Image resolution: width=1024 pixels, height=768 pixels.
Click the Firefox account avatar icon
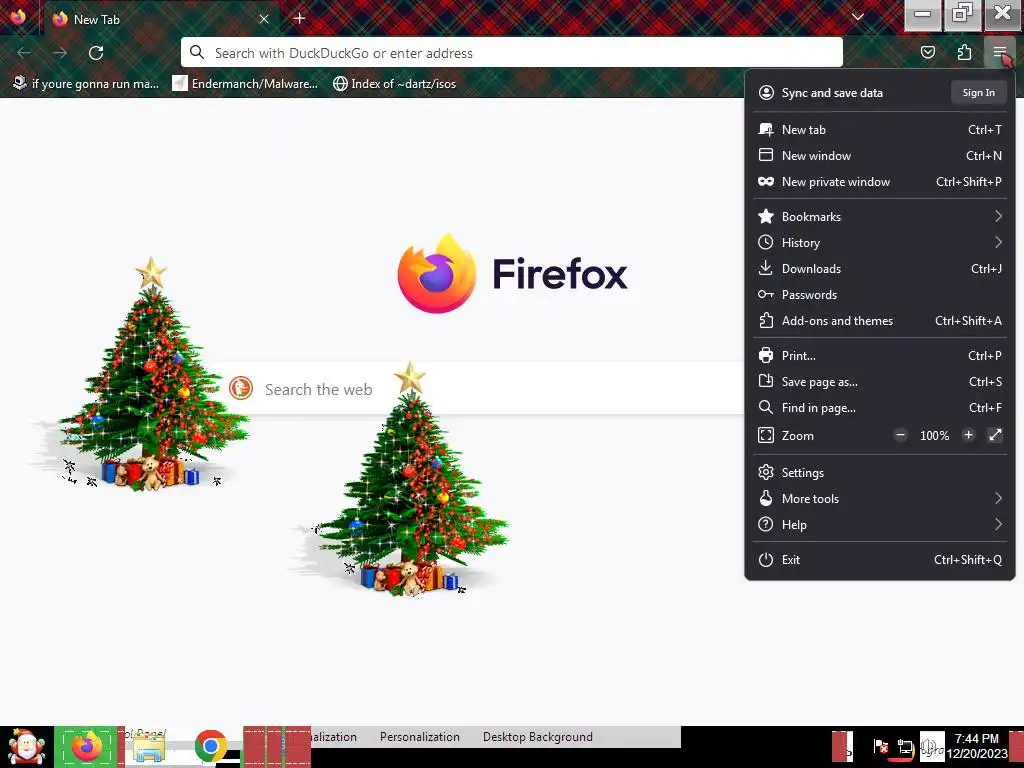[x=766, y=93]
